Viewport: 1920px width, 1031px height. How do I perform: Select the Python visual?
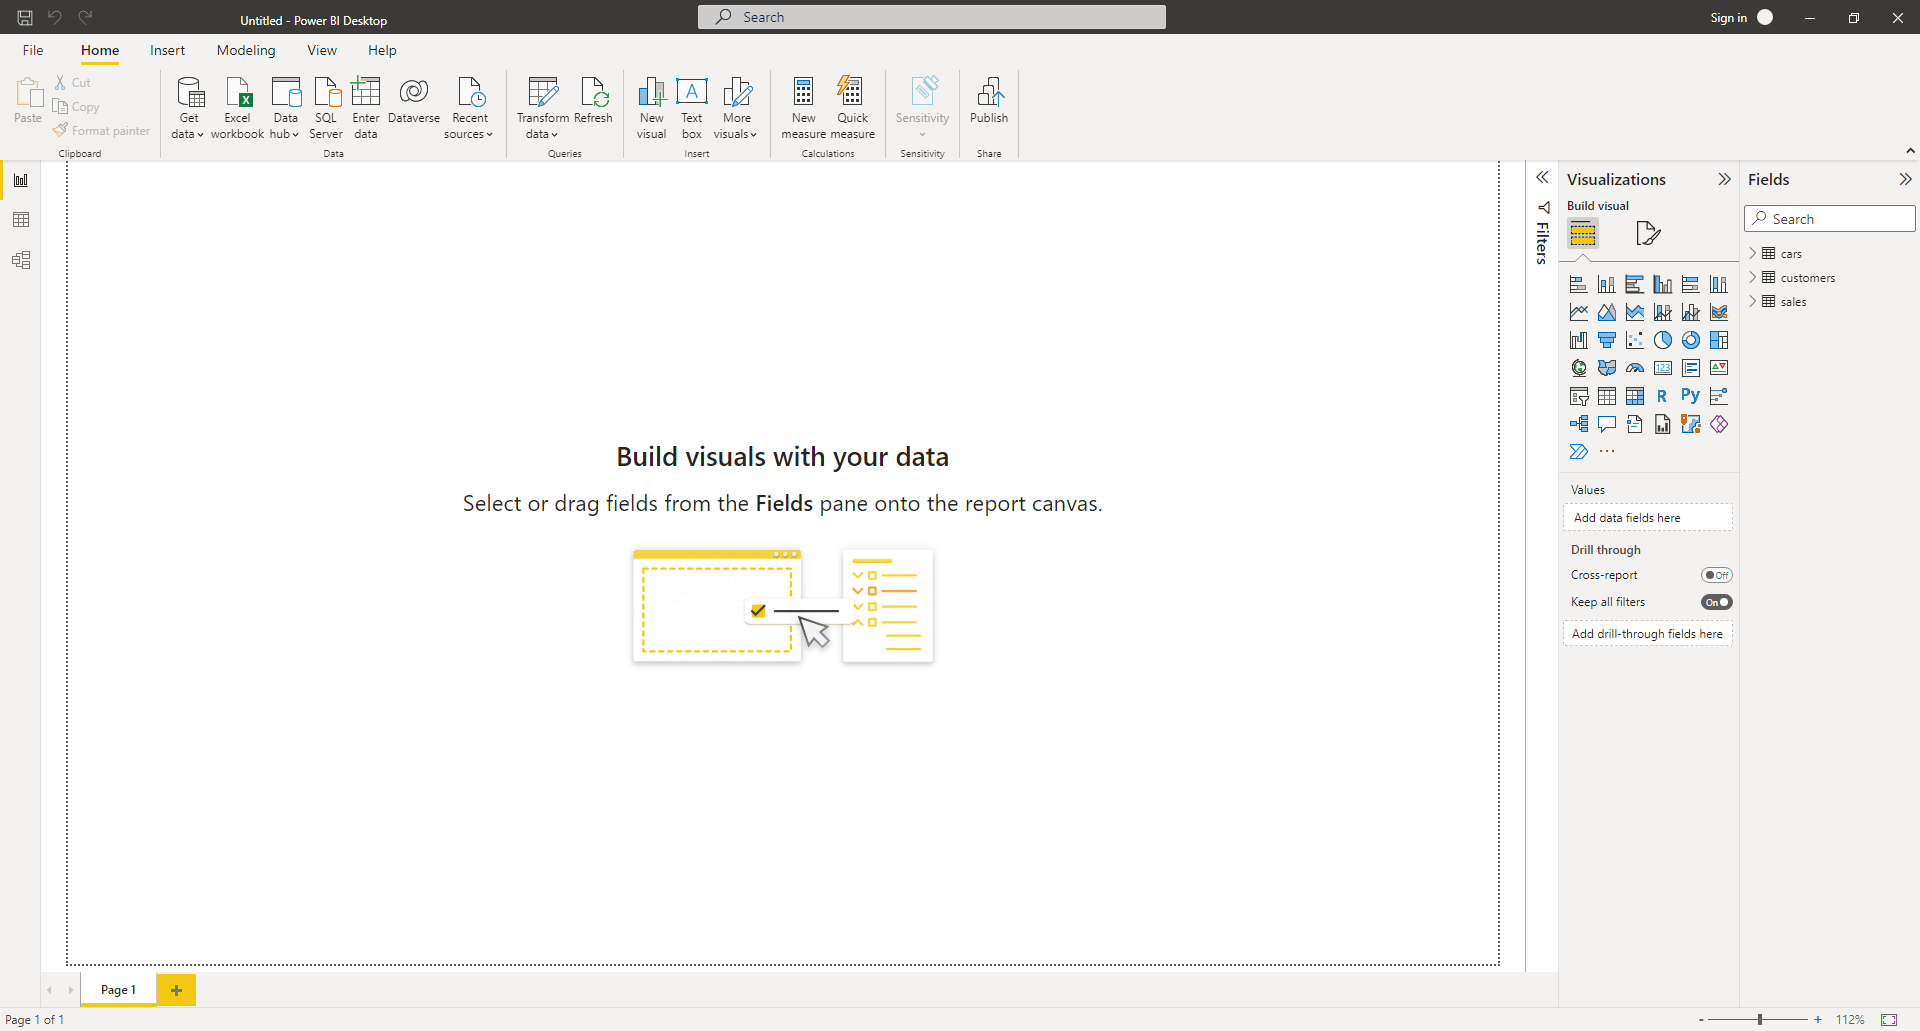pyautogui.click(x=1691, y=396)
